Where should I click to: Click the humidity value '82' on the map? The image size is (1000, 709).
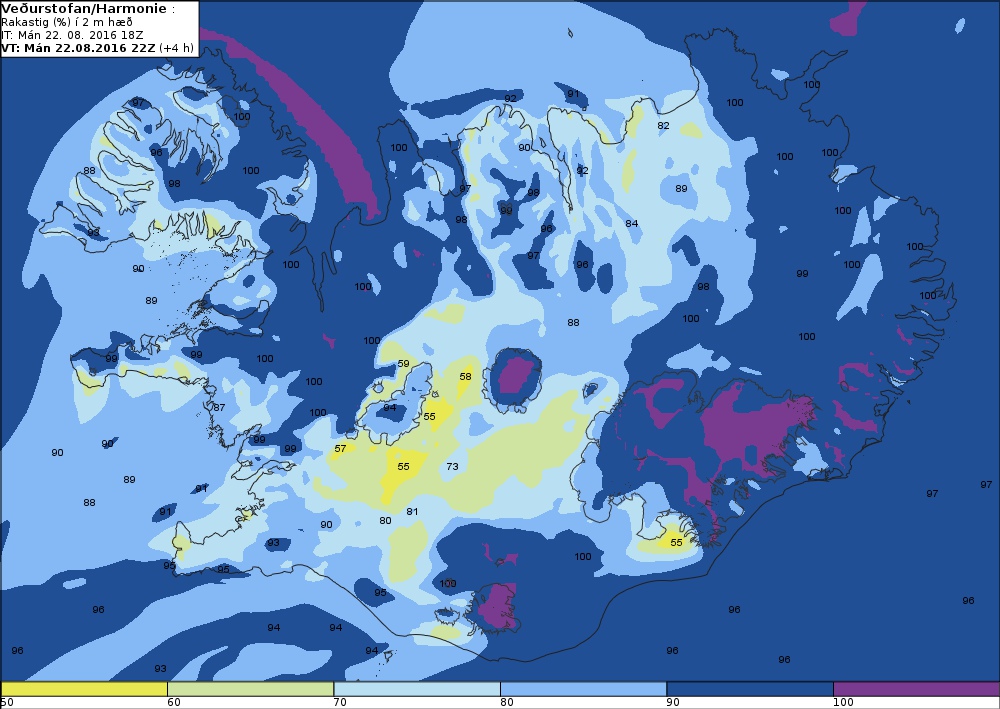[x=663, y=125]
